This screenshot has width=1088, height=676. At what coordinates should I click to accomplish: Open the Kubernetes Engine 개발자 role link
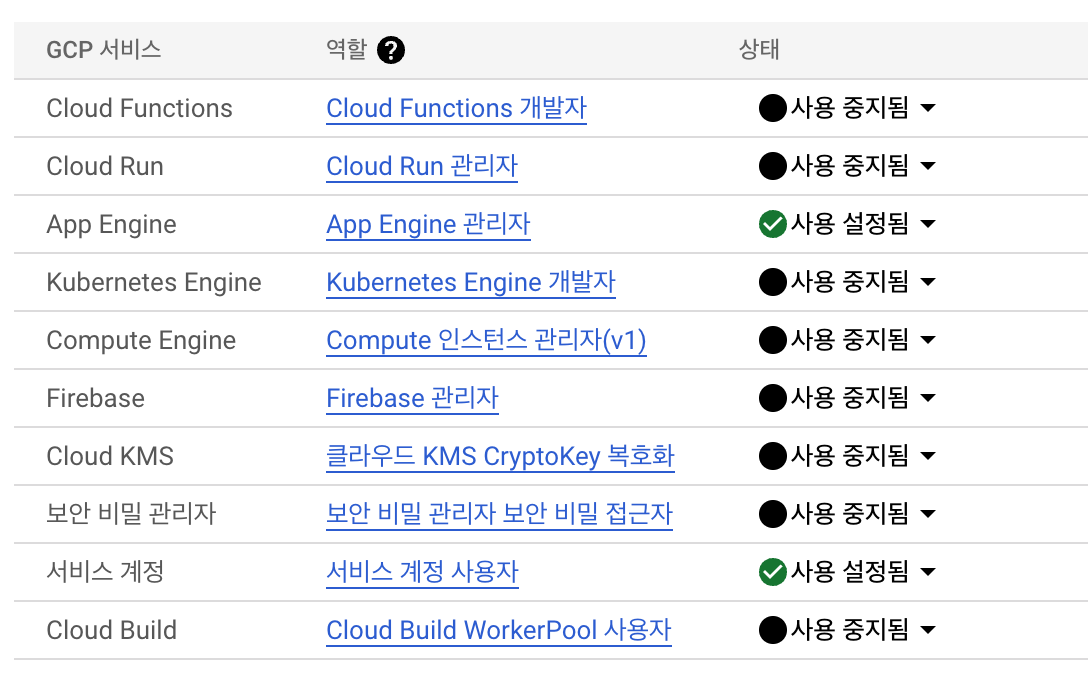[471, 282]
